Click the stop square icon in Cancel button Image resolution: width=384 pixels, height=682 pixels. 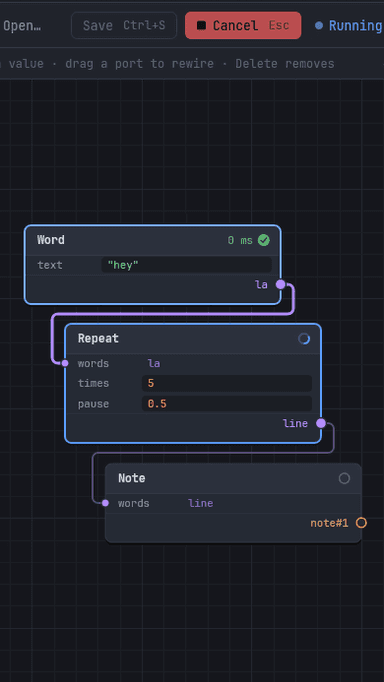click(x=201, y=25)
